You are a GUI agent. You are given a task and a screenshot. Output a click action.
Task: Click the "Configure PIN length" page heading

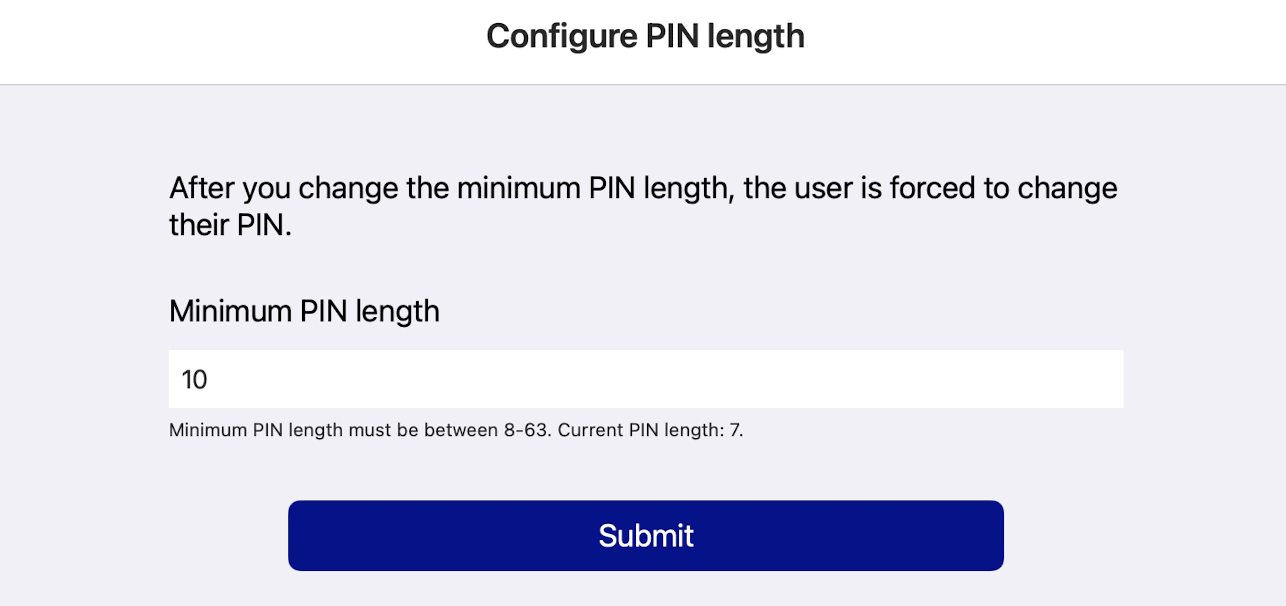[x=645, y=36]
